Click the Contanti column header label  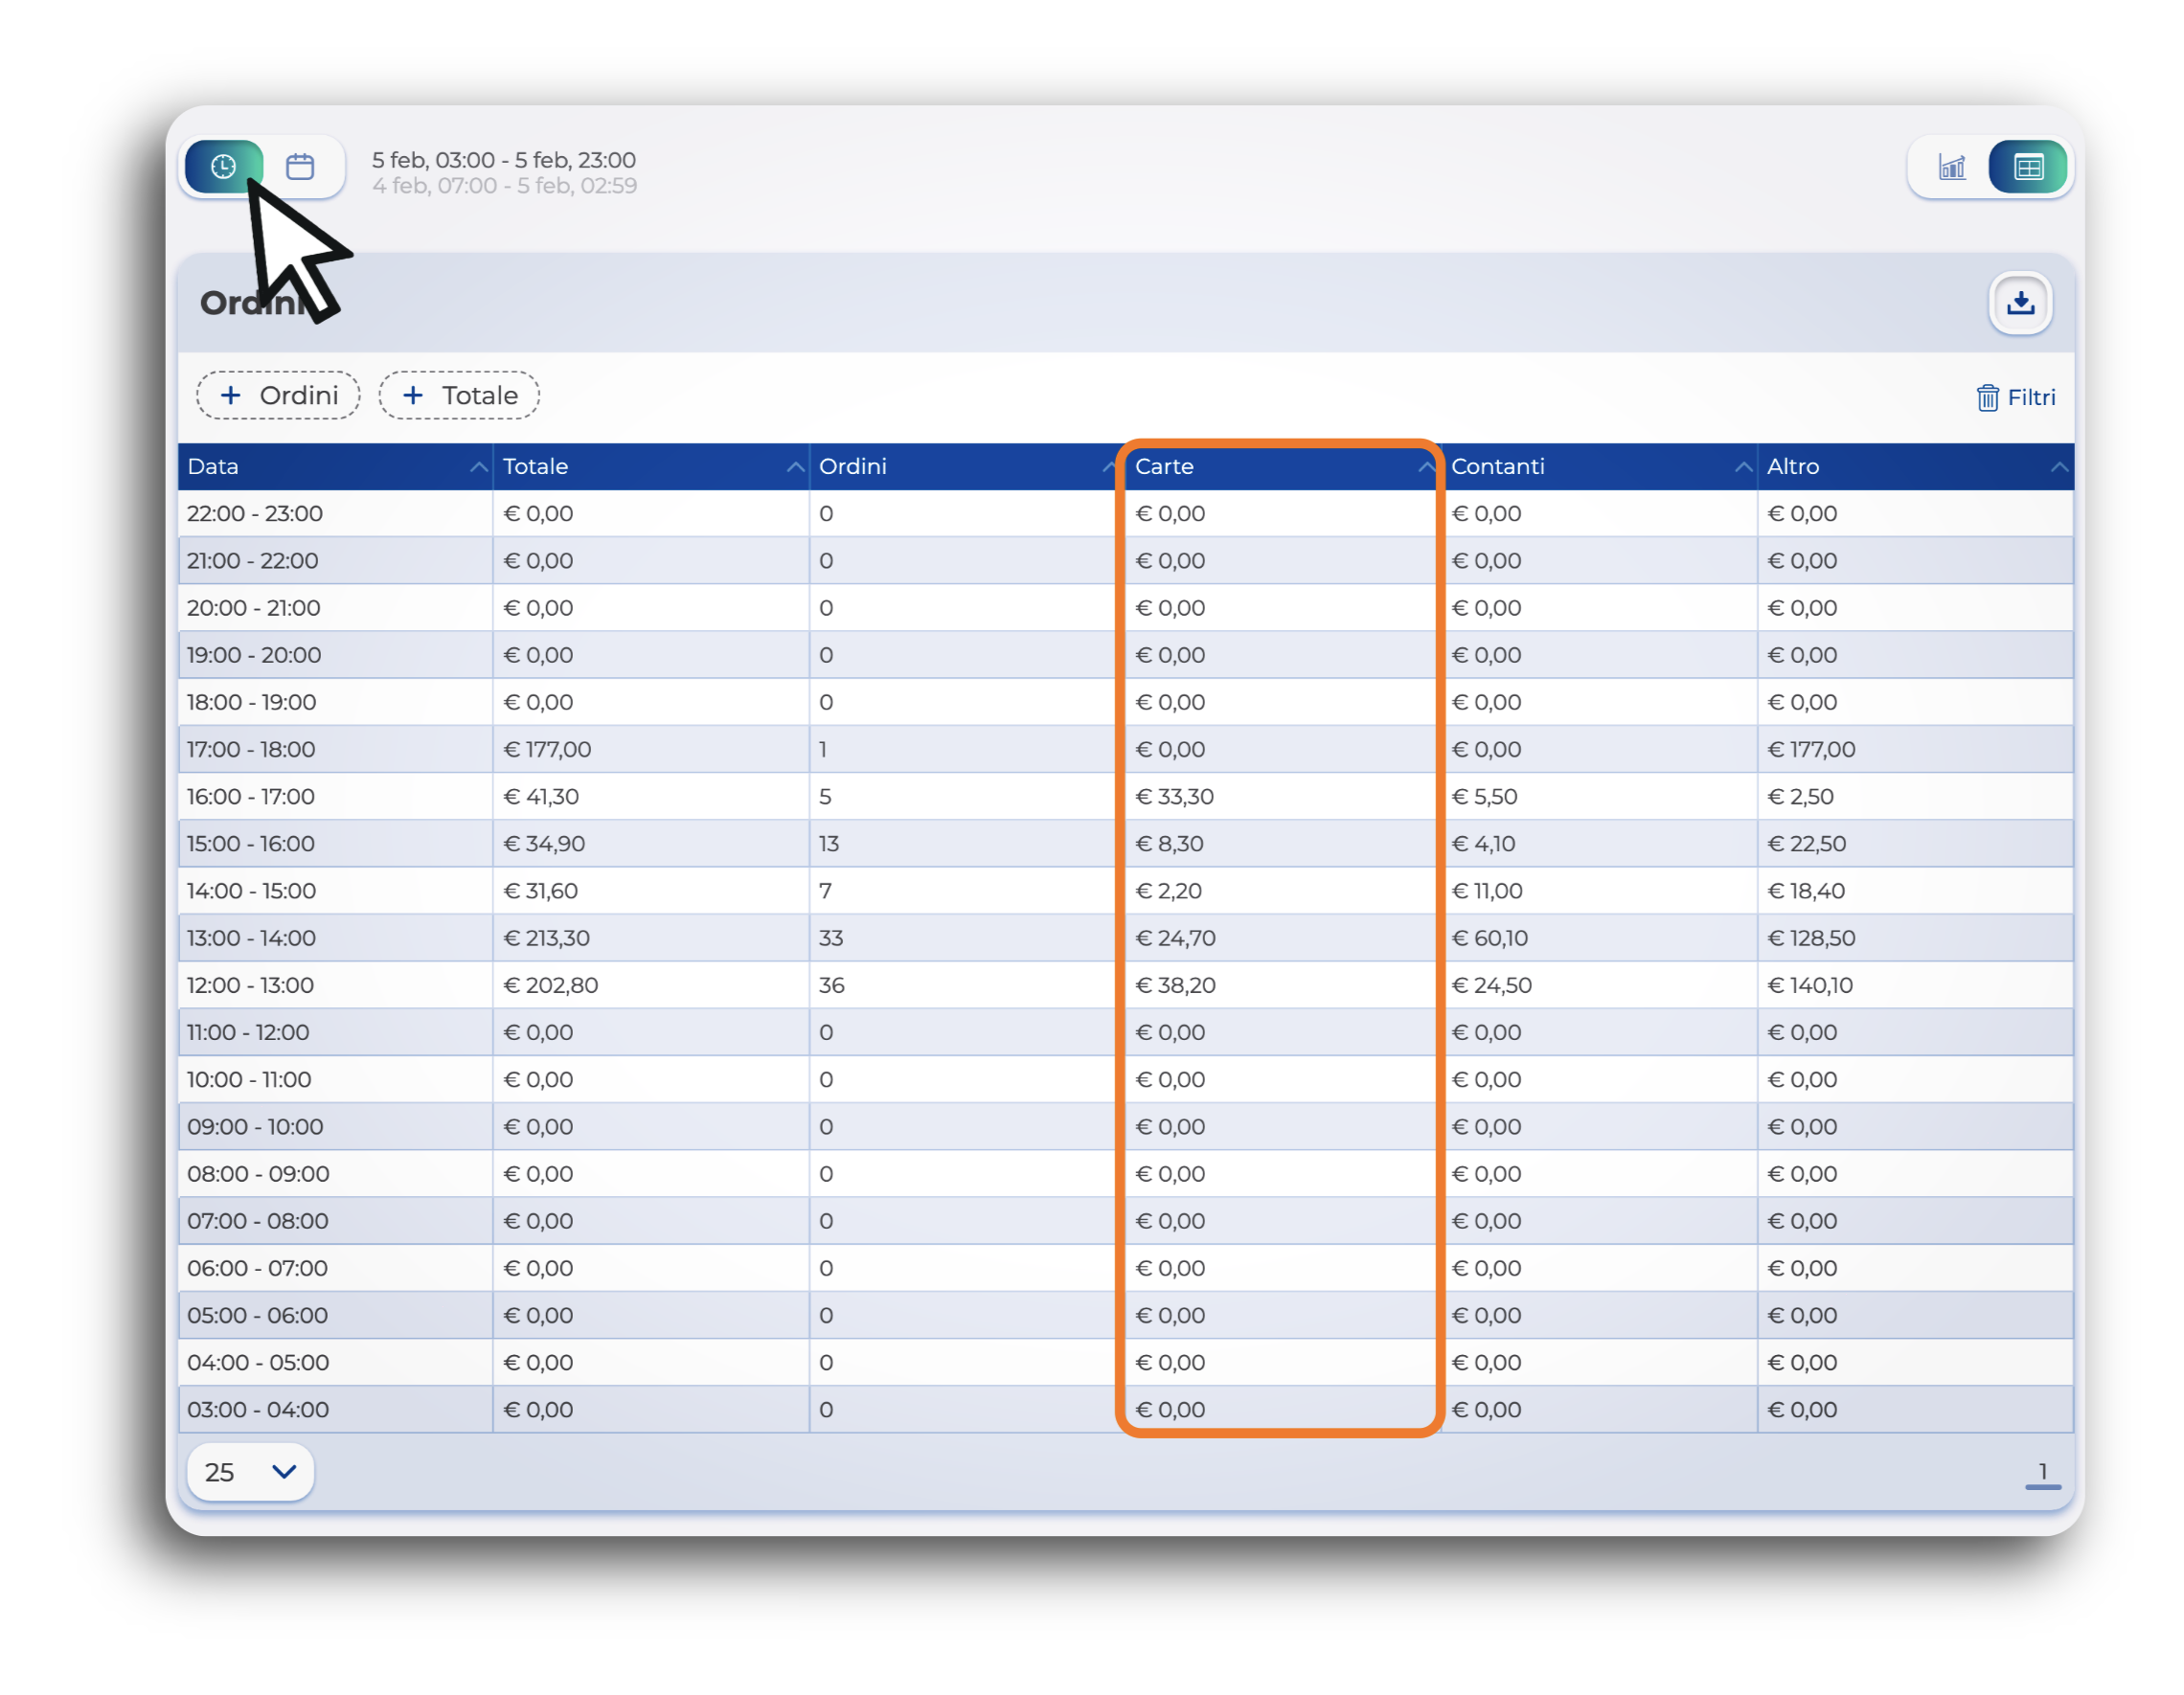point(1497,467)
